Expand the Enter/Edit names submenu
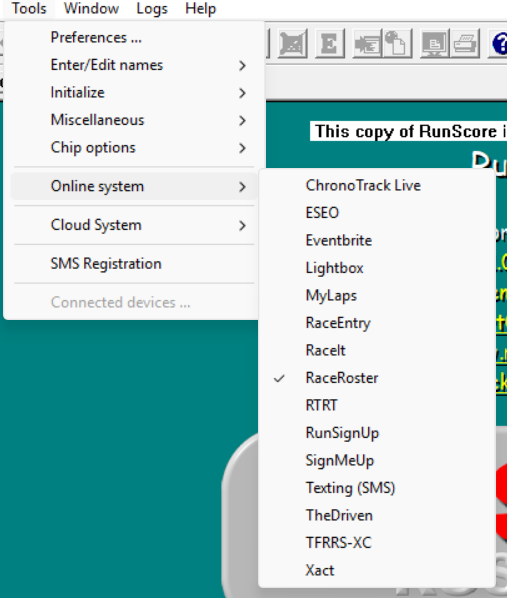The height and width of the screenshot is (598, 507). [x=134, y=65]
